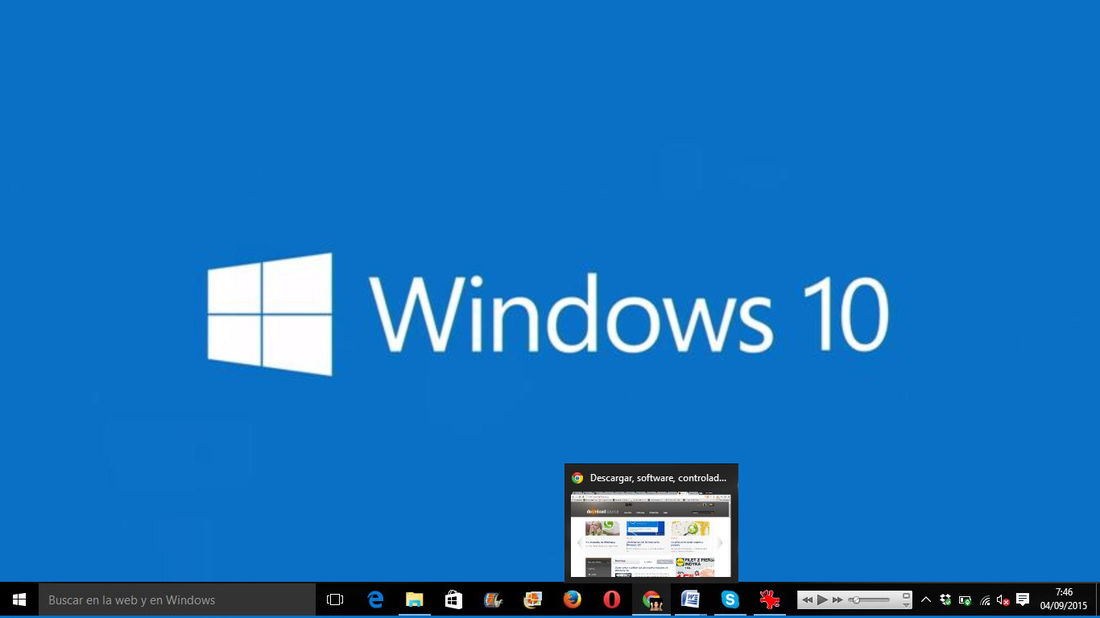Click the 'Buscar en la web y en Windows' search box
Viewport: 1100px width, 618px height.
tap(177, 600)
